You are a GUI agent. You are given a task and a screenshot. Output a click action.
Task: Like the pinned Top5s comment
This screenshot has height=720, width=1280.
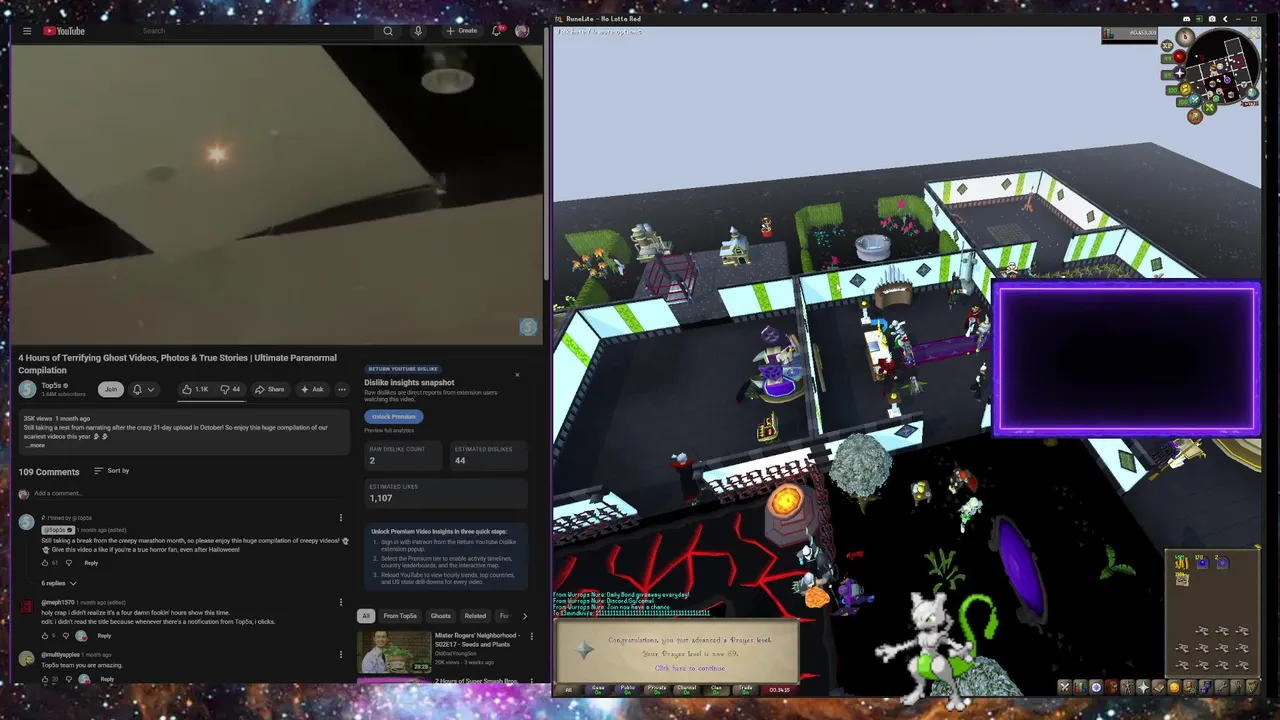click(x=45, y=563)
